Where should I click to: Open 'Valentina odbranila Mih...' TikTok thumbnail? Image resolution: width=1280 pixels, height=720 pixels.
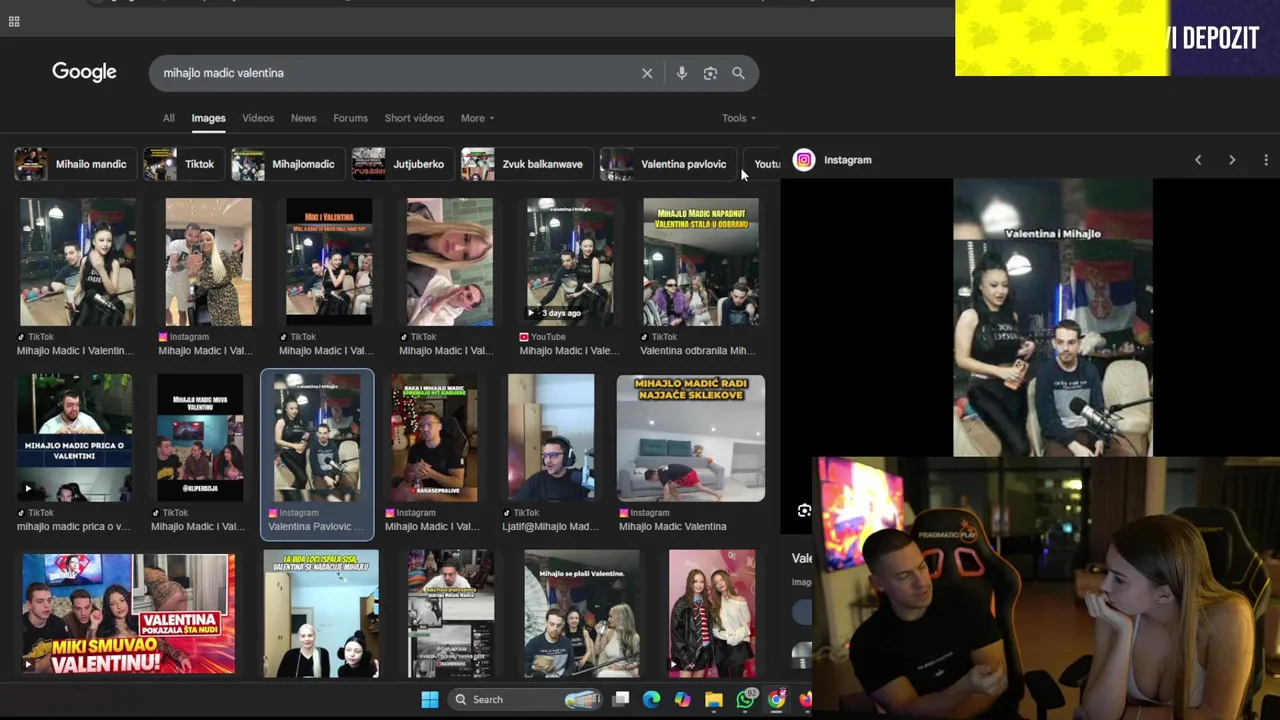700,262
